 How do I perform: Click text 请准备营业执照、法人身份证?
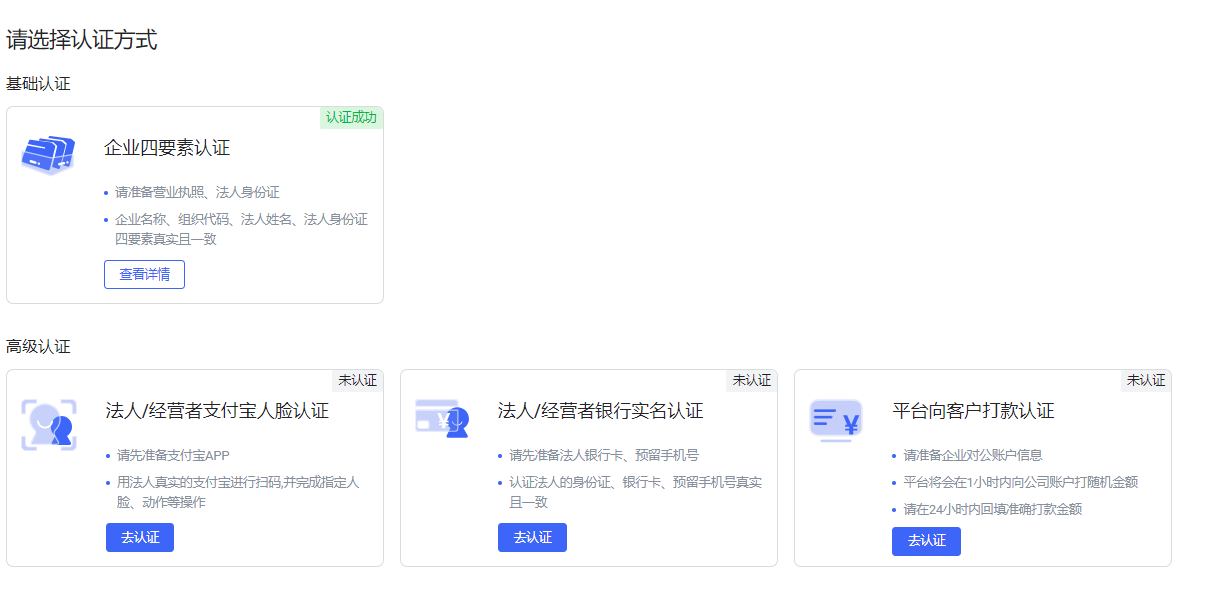(x=197, y=192)
